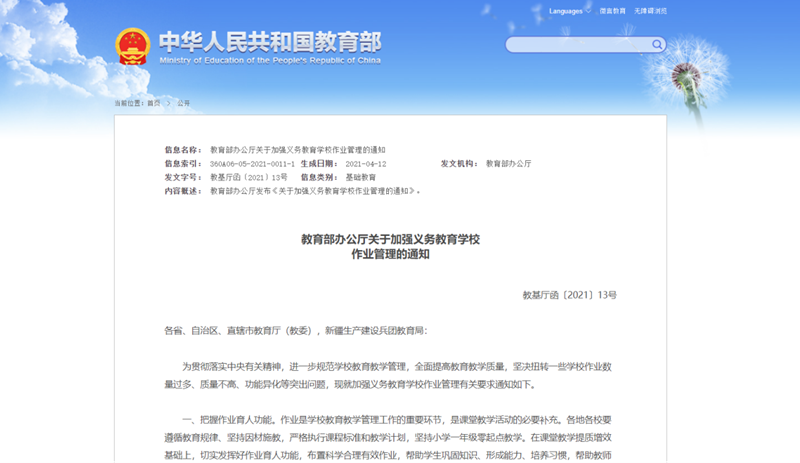Click the issuer value 教育部办公厅
800x463 pixels.
(508, 164)
